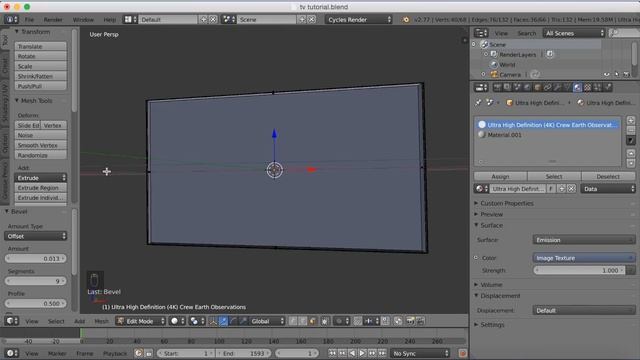Click the Assign material button
This screenshot has height=360, width=640.
coord(500,176)
